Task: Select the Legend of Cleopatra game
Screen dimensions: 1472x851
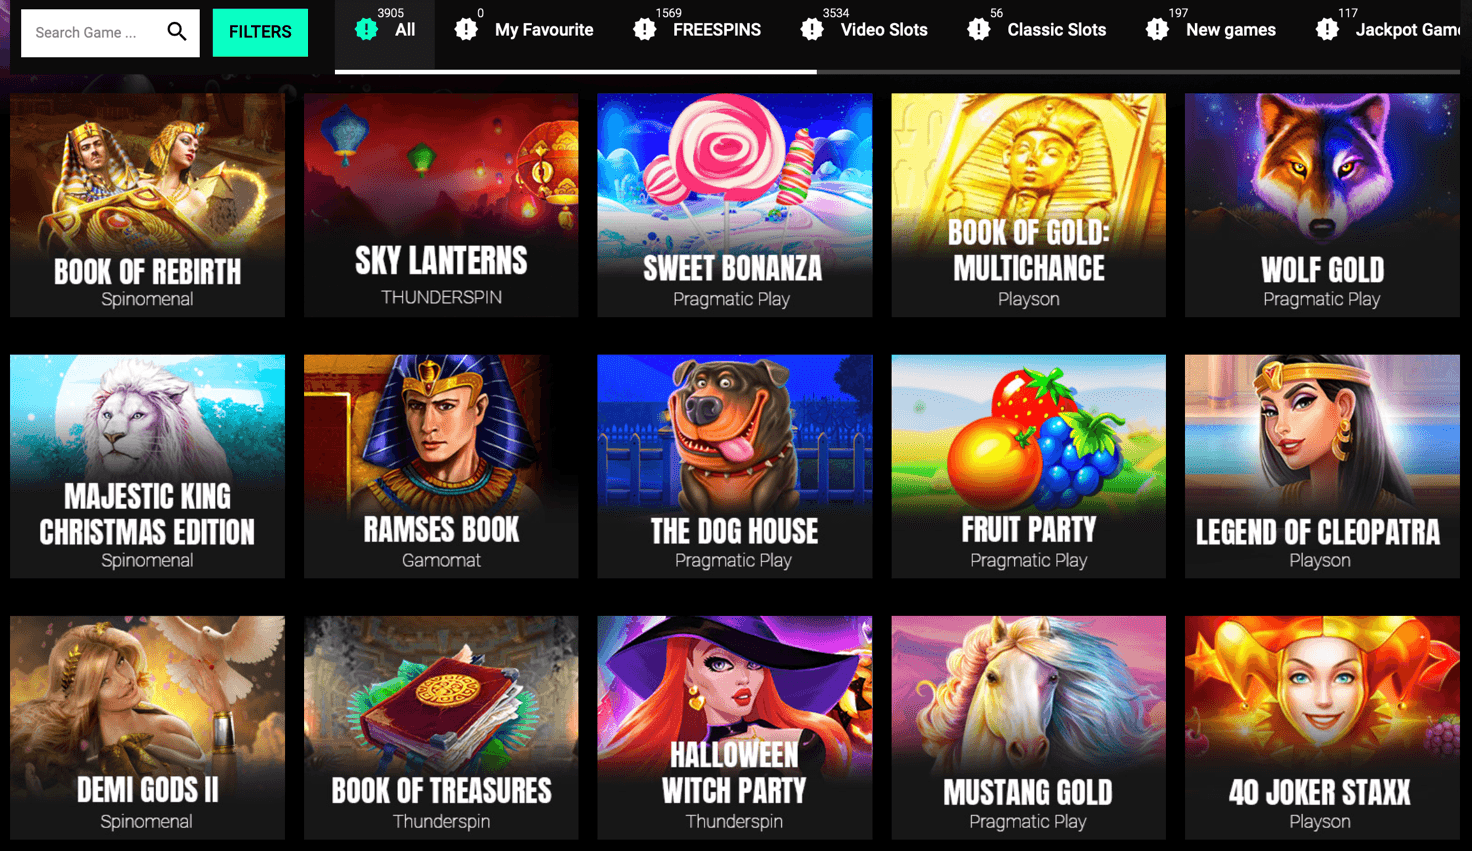Action: (1322, 466)
